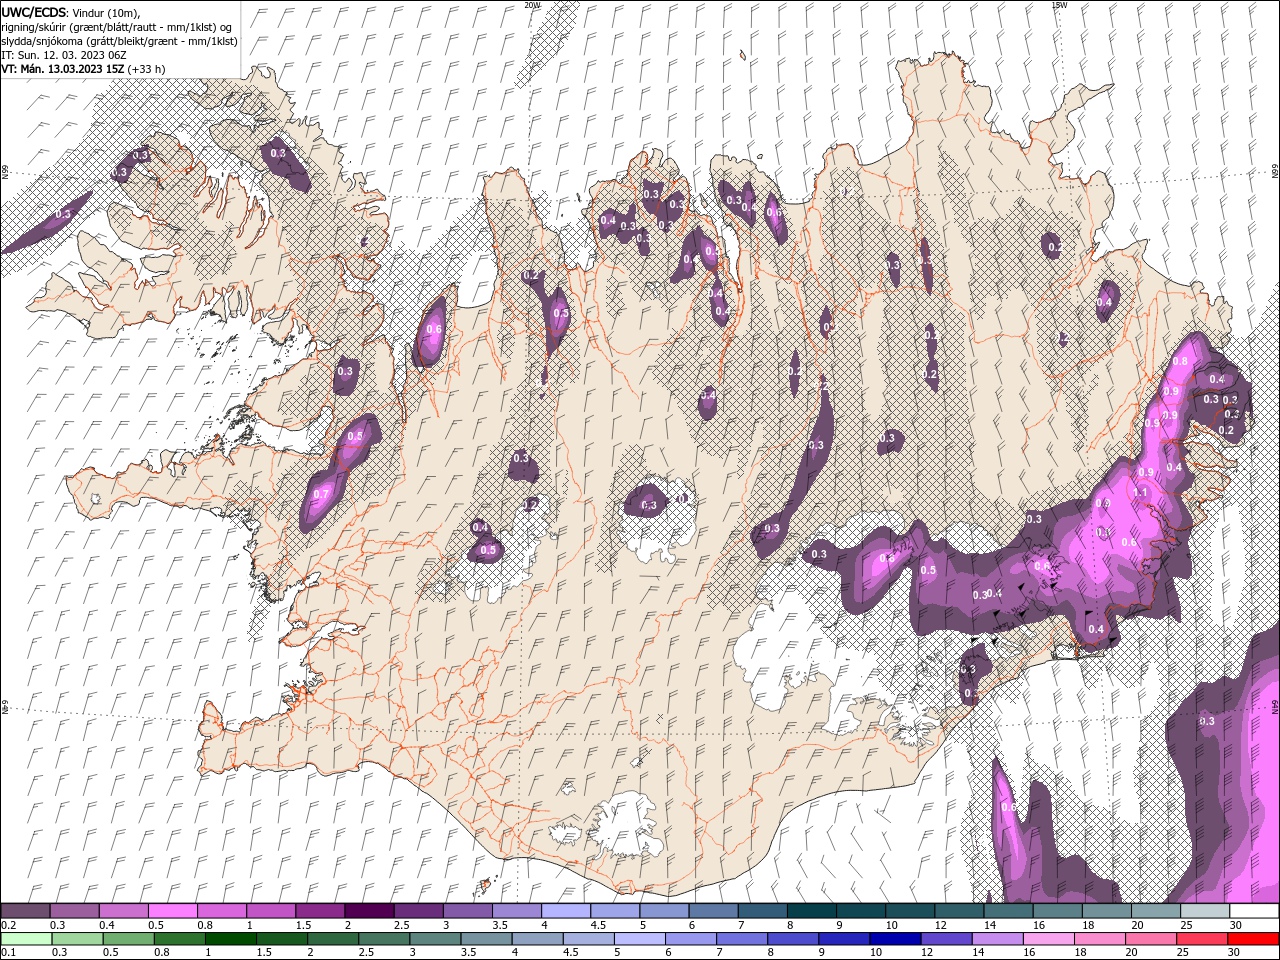Click the bottom legend row swatch labeled 10
The height and width of the screenshot is (960, 1280).
[895, 938]
